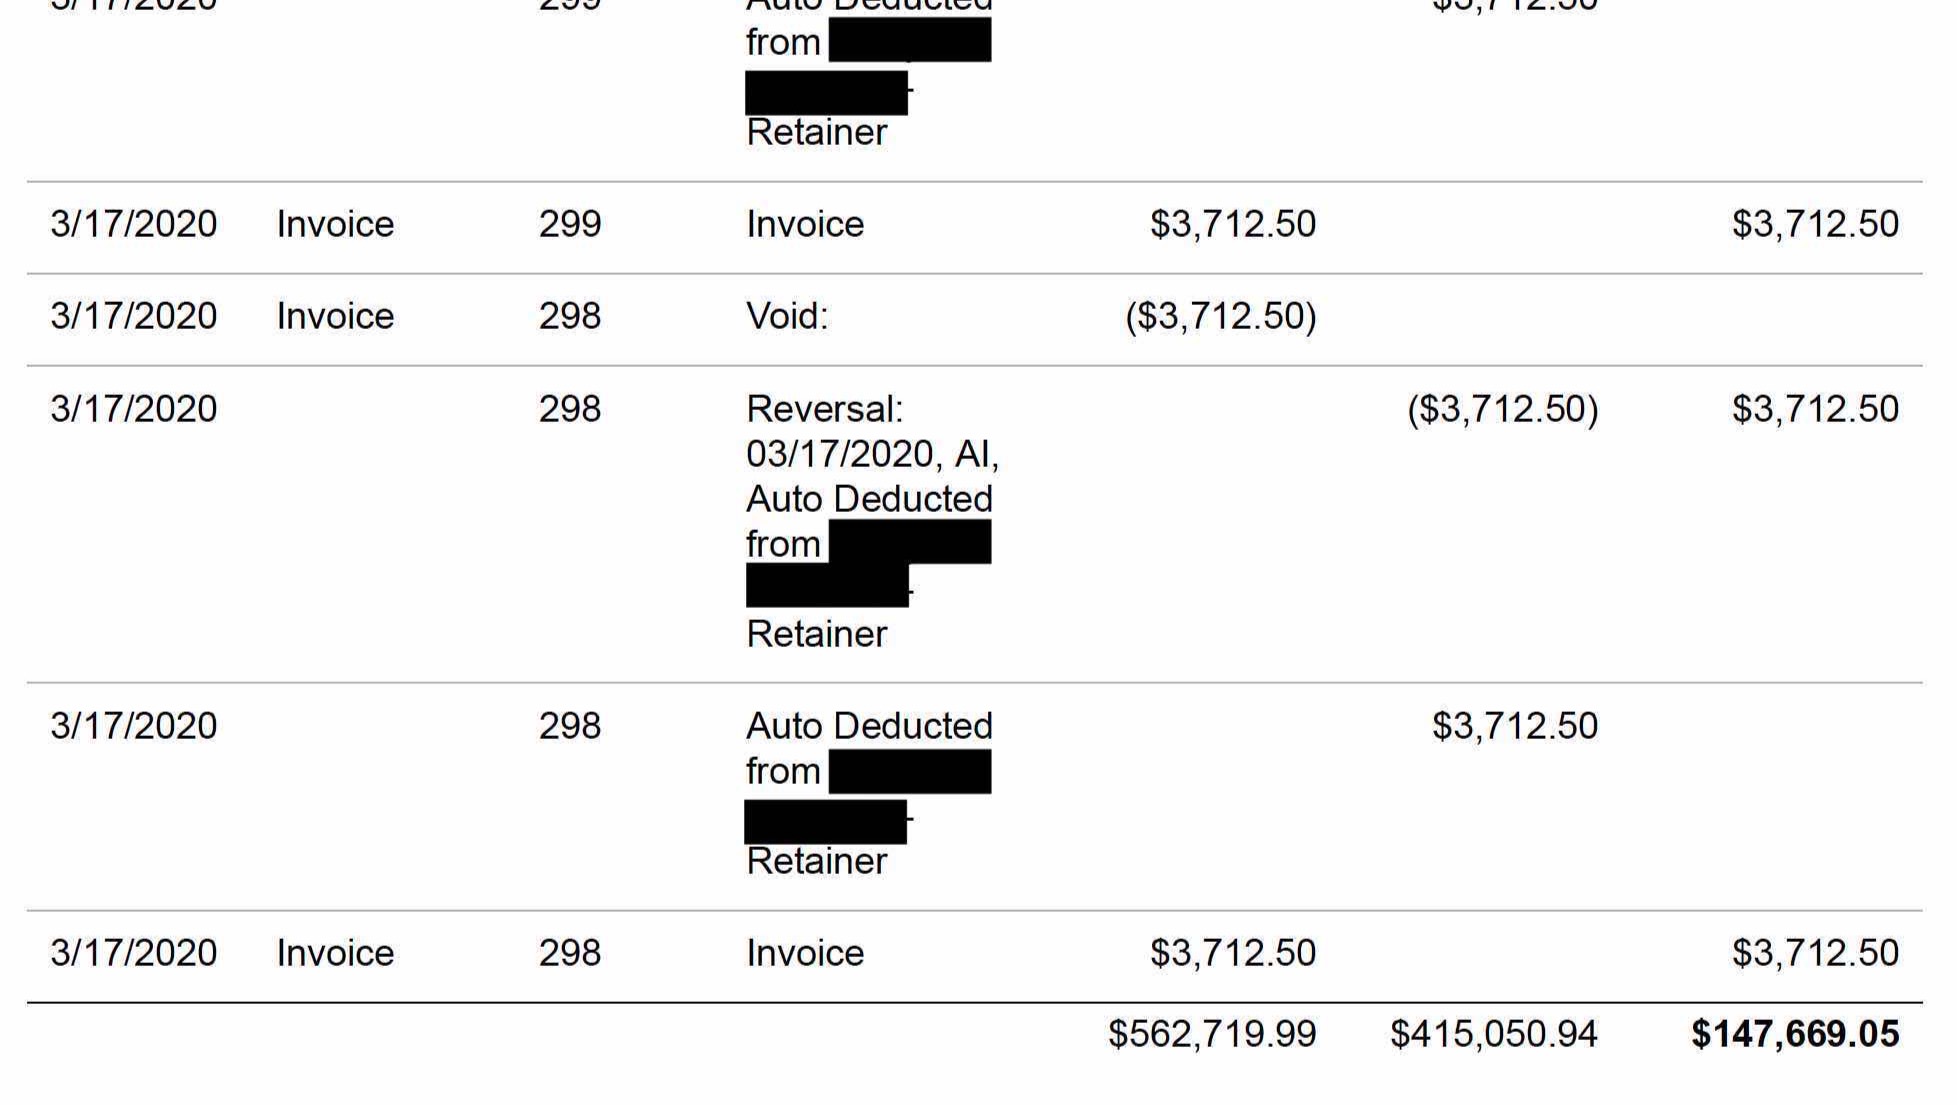Click the Invoice type in the last row
The height and width of the screenshot is (1105, 1957).
(x=335, y=953)
